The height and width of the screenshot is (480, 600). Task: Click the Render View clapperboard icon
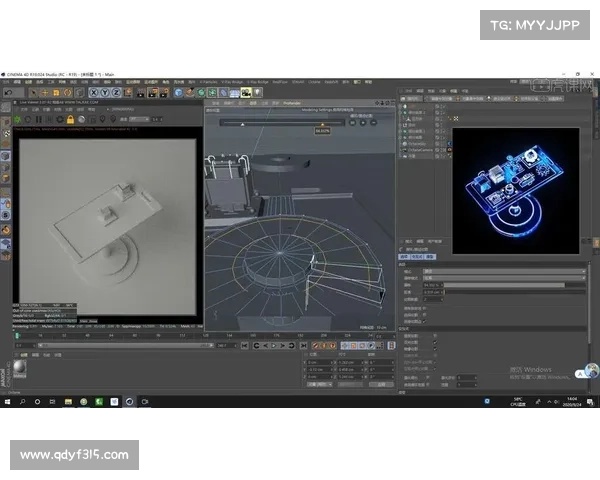(x=141, y=93)
